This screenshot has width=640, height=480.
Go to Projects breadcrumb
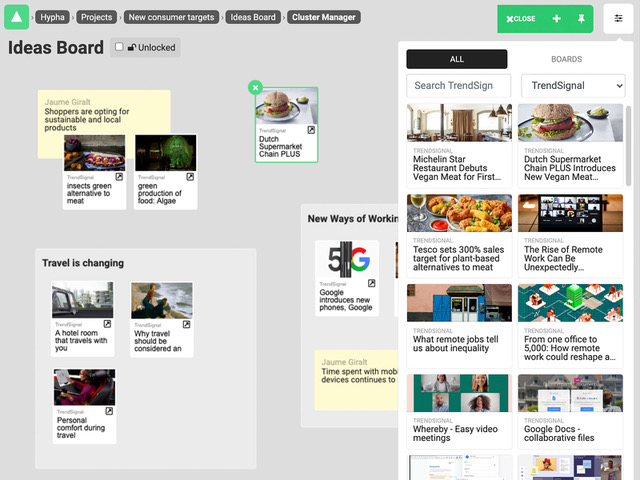[x=96, y=17]
